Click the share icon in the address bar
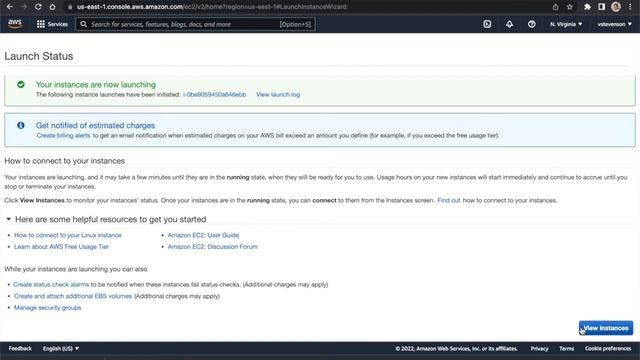640x360 pixels. click(555, 7)
